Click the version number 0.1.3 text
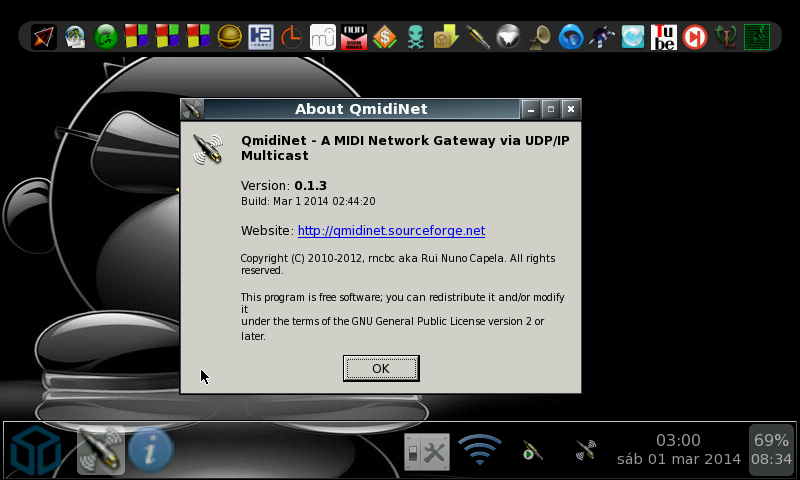Screen dimensions: 800x480 point(311,186)
